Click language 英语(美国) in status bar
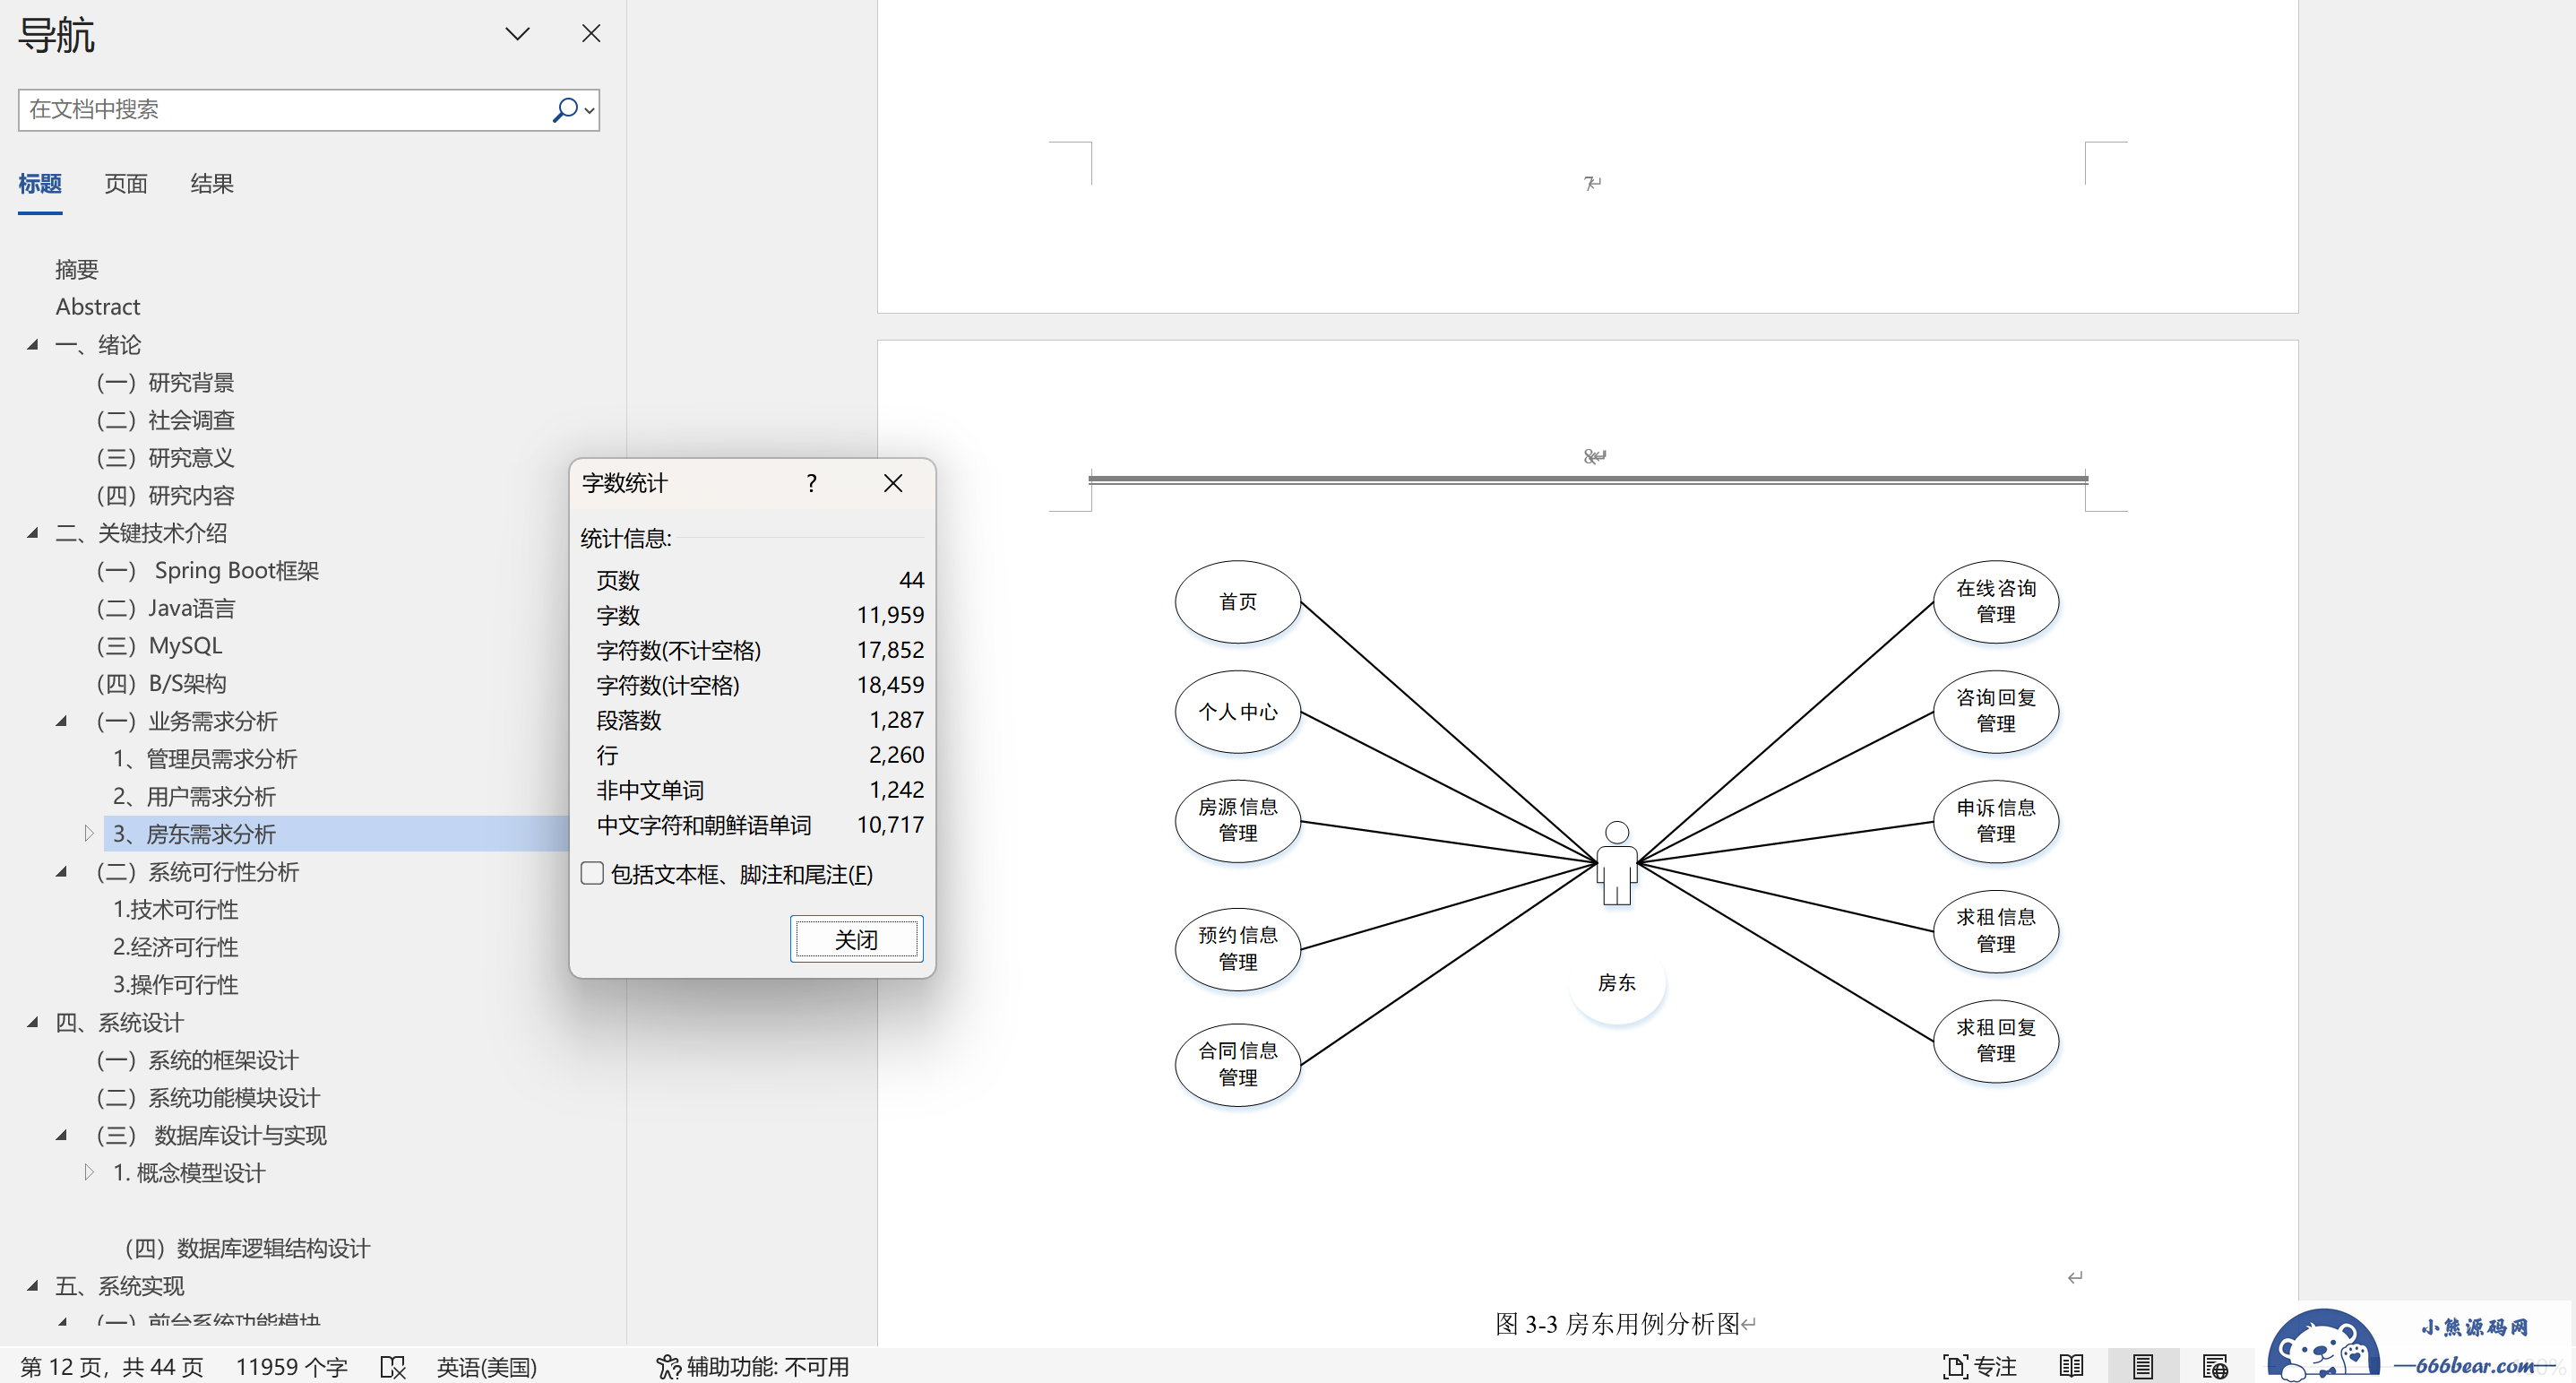Image resolution: width=2576 pixels, height=1383 pixels. click(x=487, y=1367)
